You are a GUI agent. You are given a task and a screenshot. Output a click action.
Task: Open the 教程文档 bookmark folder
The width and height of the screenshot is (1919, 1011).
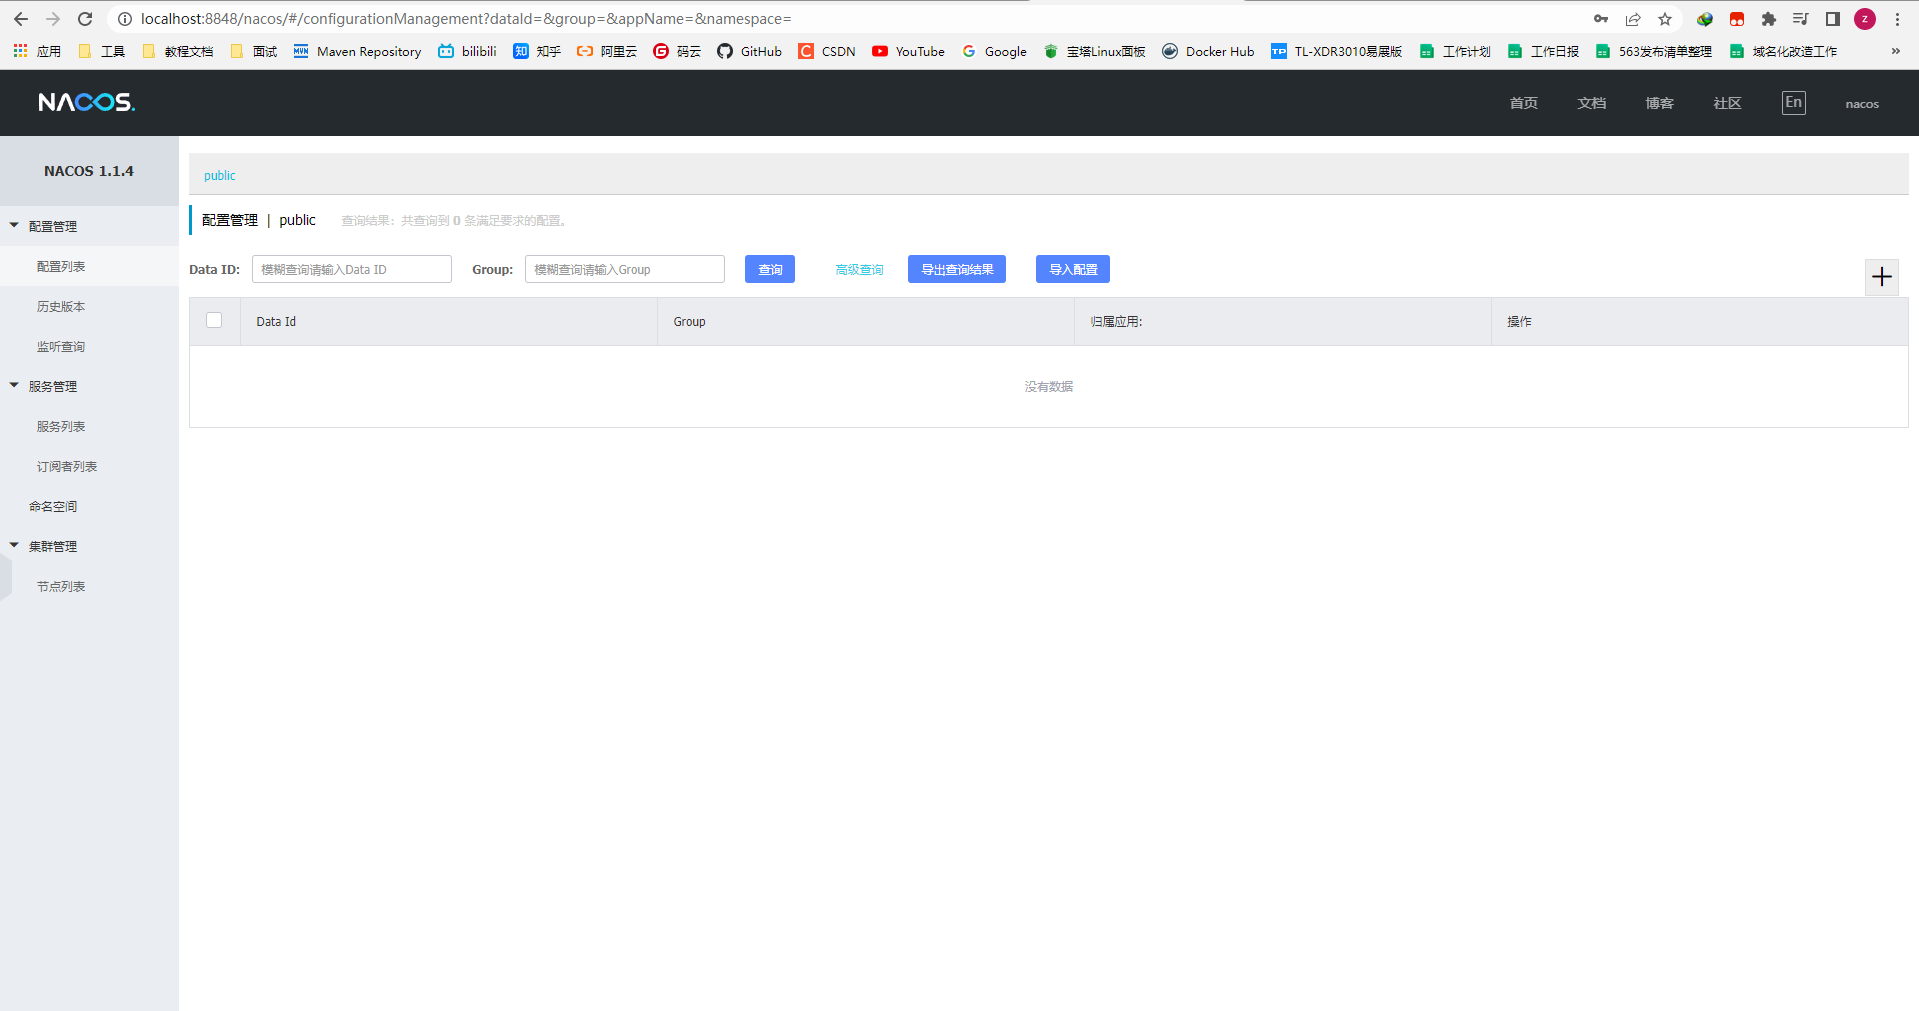pyautogui.click(x=177, y=51)
